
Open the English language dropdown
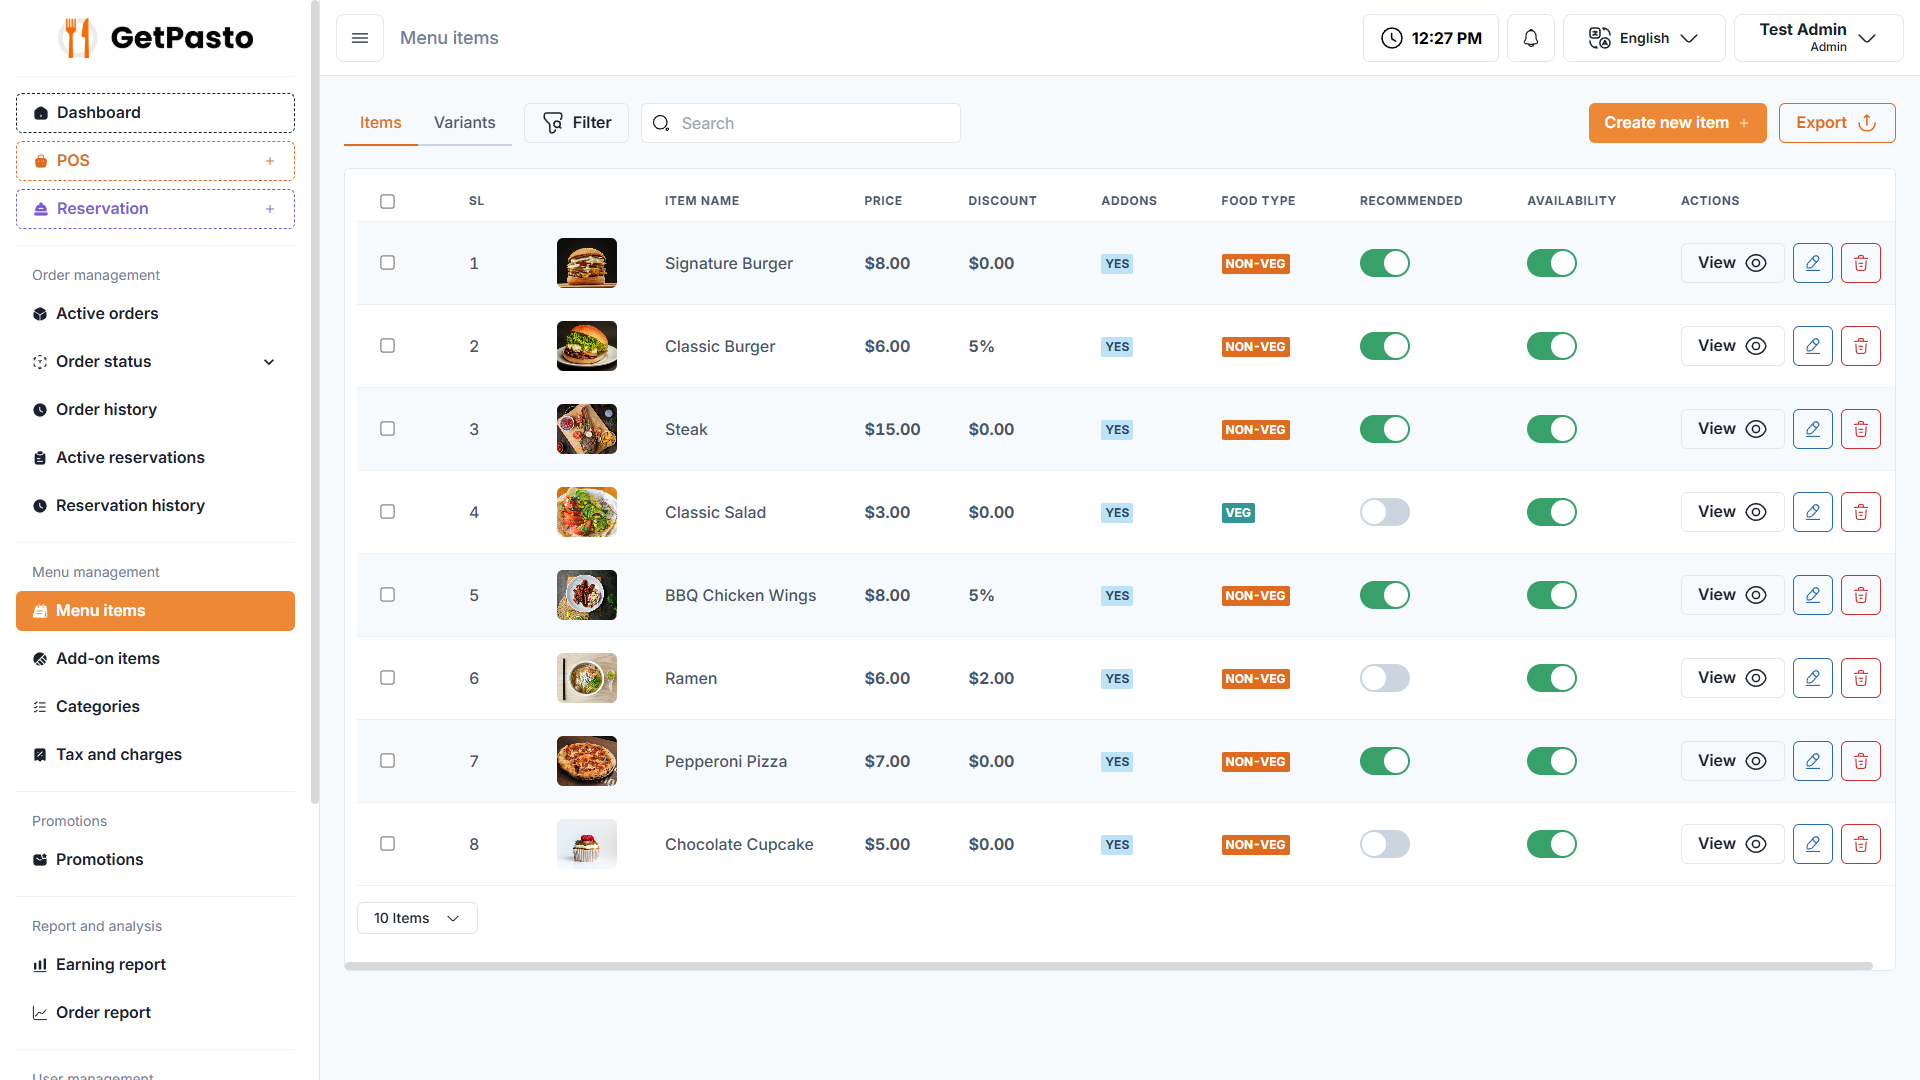click(1643, 38)
